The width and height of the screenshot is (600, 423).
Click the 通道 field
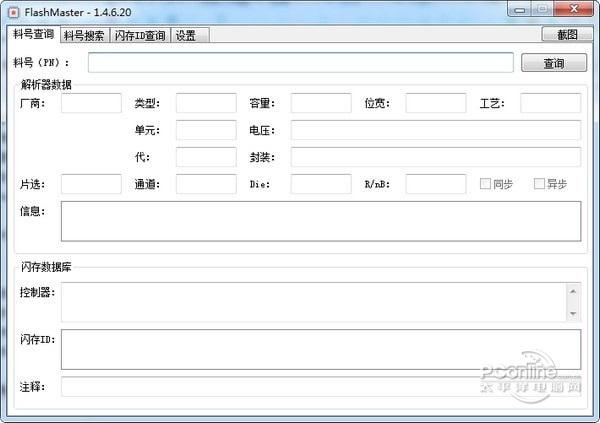(x=206, y=184)
